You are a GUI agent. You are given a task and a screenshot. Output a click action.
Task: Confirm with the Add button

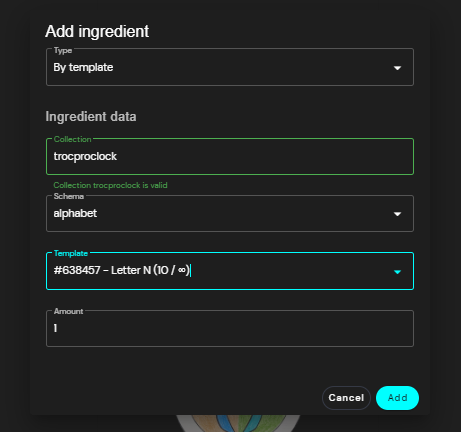(397, 398)
